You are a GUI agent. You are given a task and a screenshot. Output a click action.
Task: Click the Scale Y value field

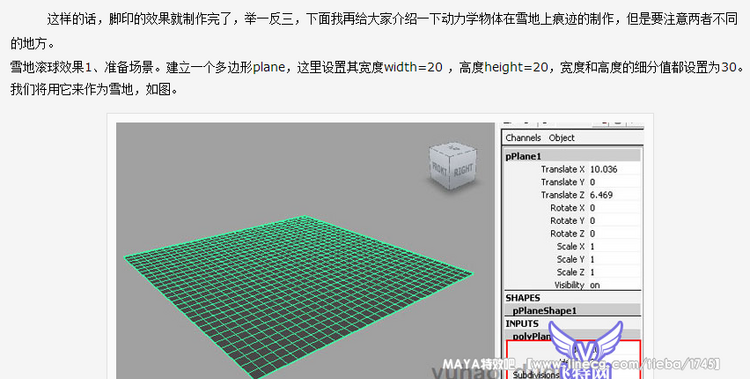point(614,259)
